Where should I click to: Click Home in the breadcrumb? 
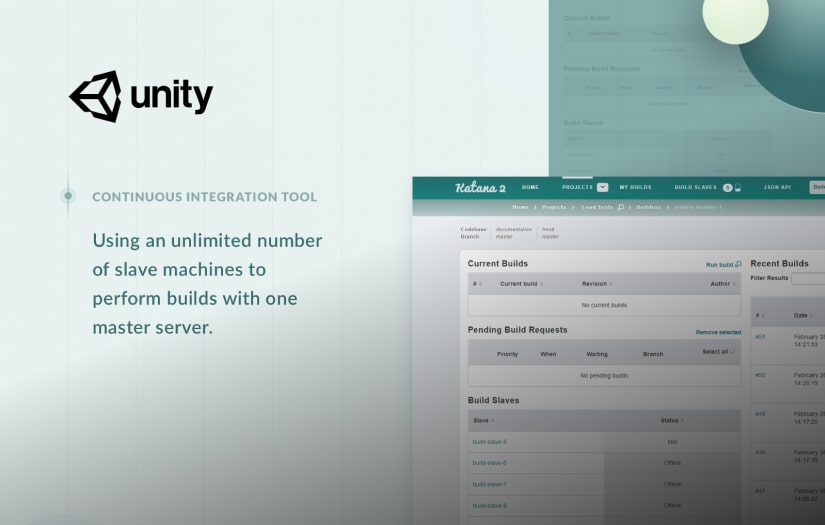pos(520,207)
